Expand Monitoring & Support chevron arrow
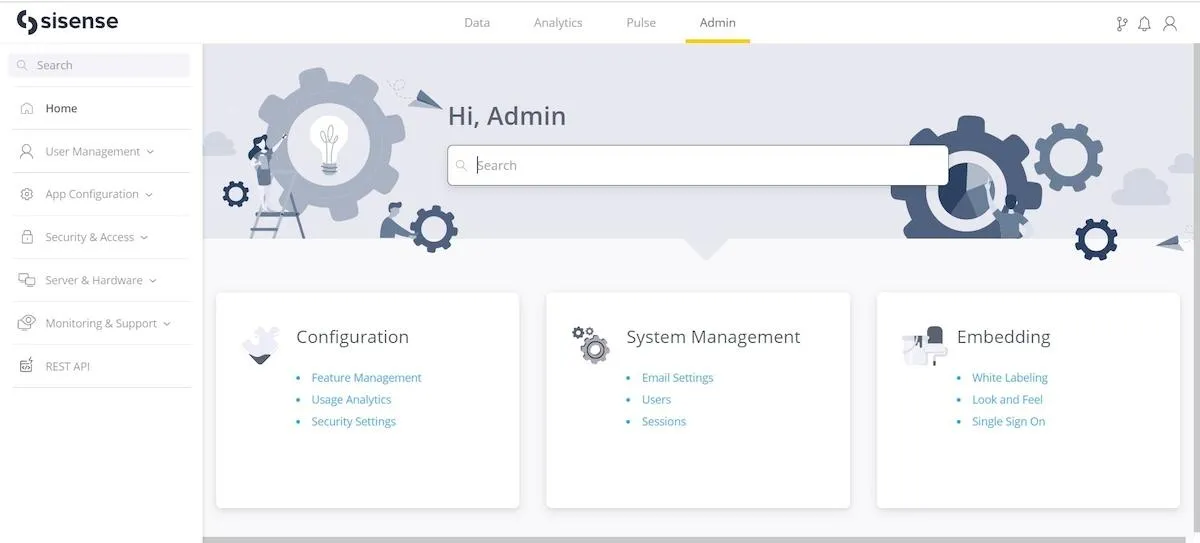The width and height of the screenshot is (1200, 543). [x=167, y=324]
